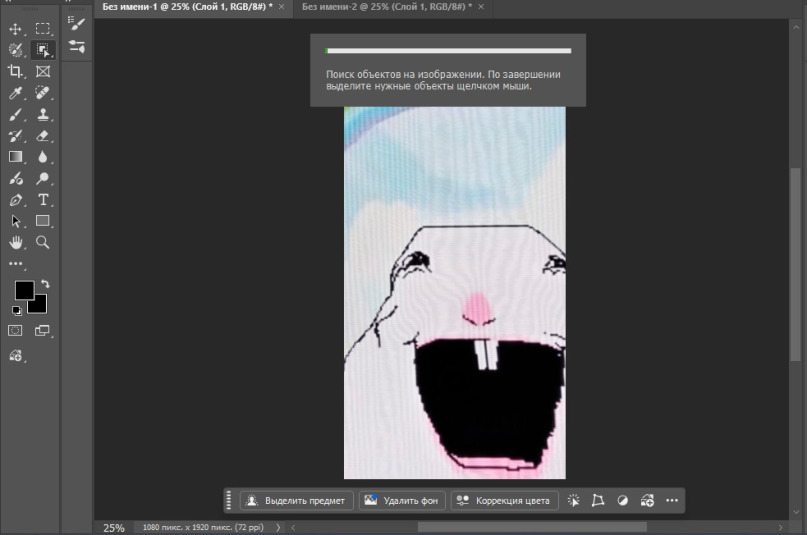The height and width of the screenshot is (535, 807).
Task: Toggle Quick Mask mode
Action: point(15,331)
